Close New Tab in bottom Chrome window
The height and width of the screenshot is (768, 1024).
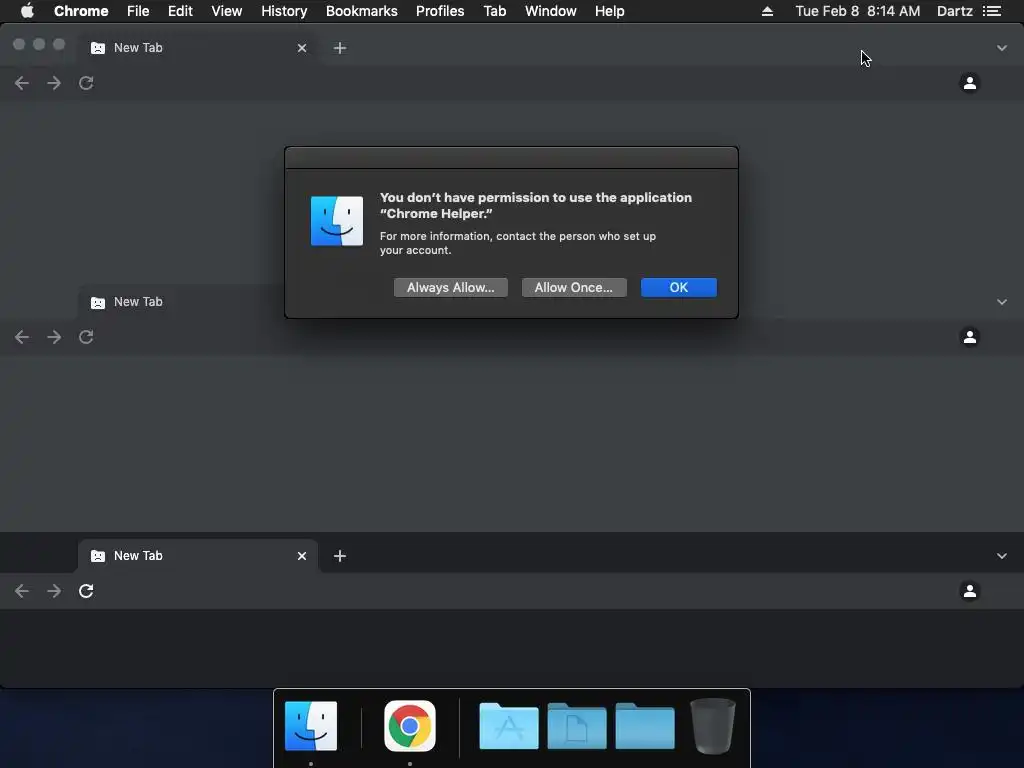click(302, 556)
